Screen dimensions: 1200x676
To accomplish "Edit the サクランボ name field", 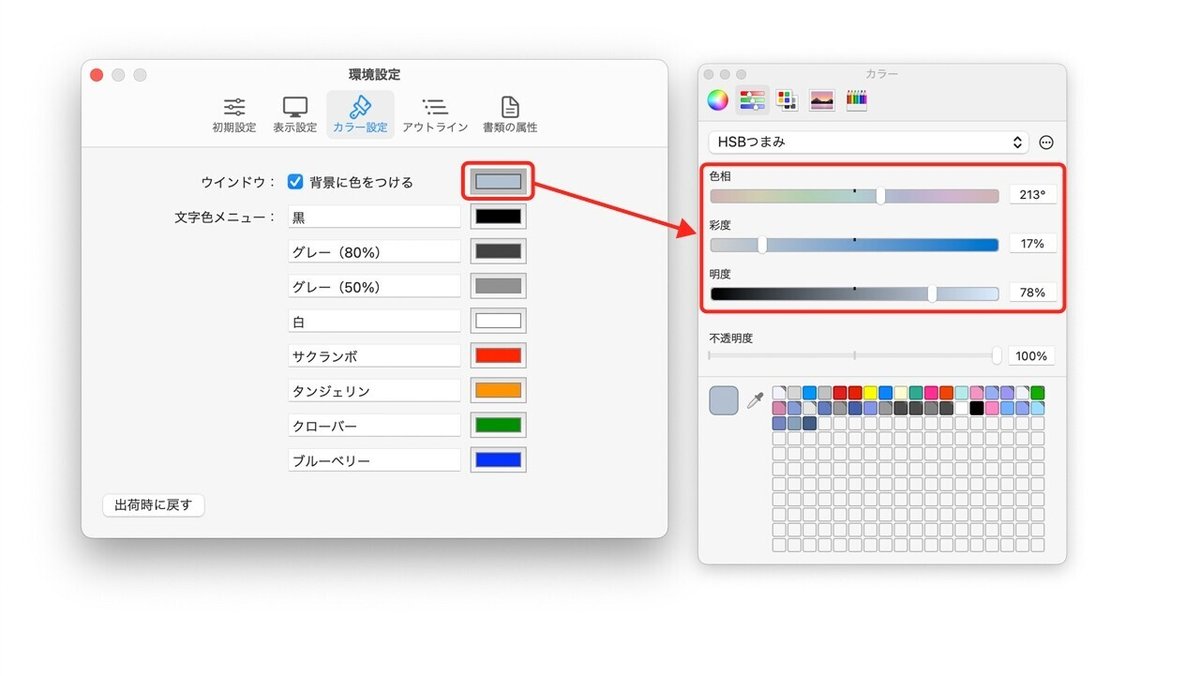I will click(375, 356).
